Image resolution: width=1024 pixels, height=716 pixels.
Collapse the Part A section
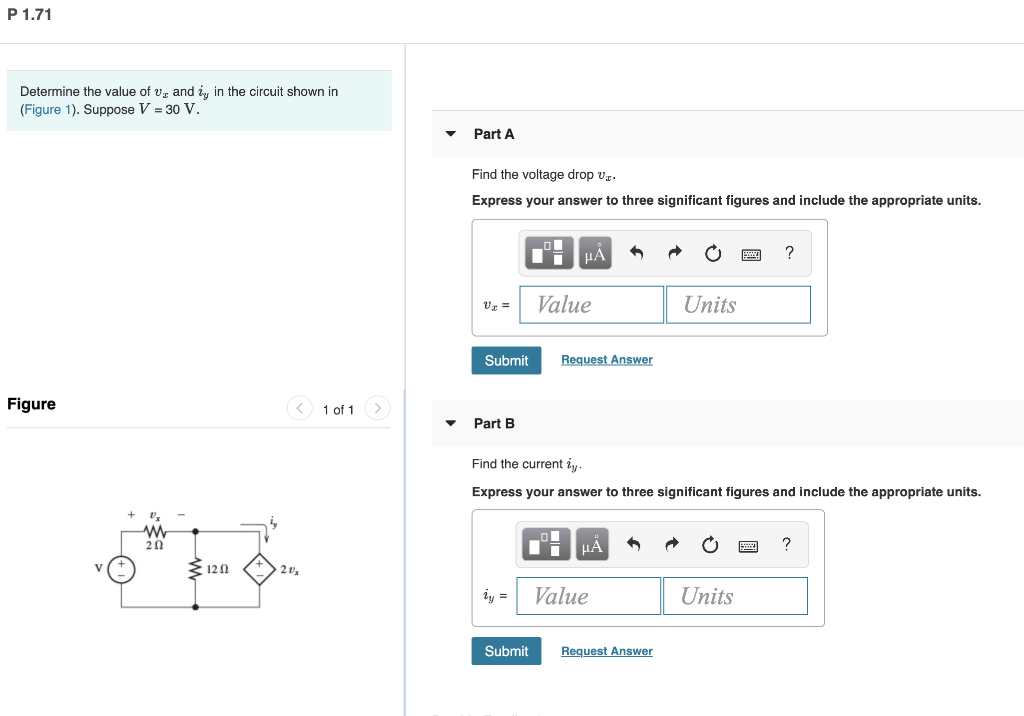point(450,133)
